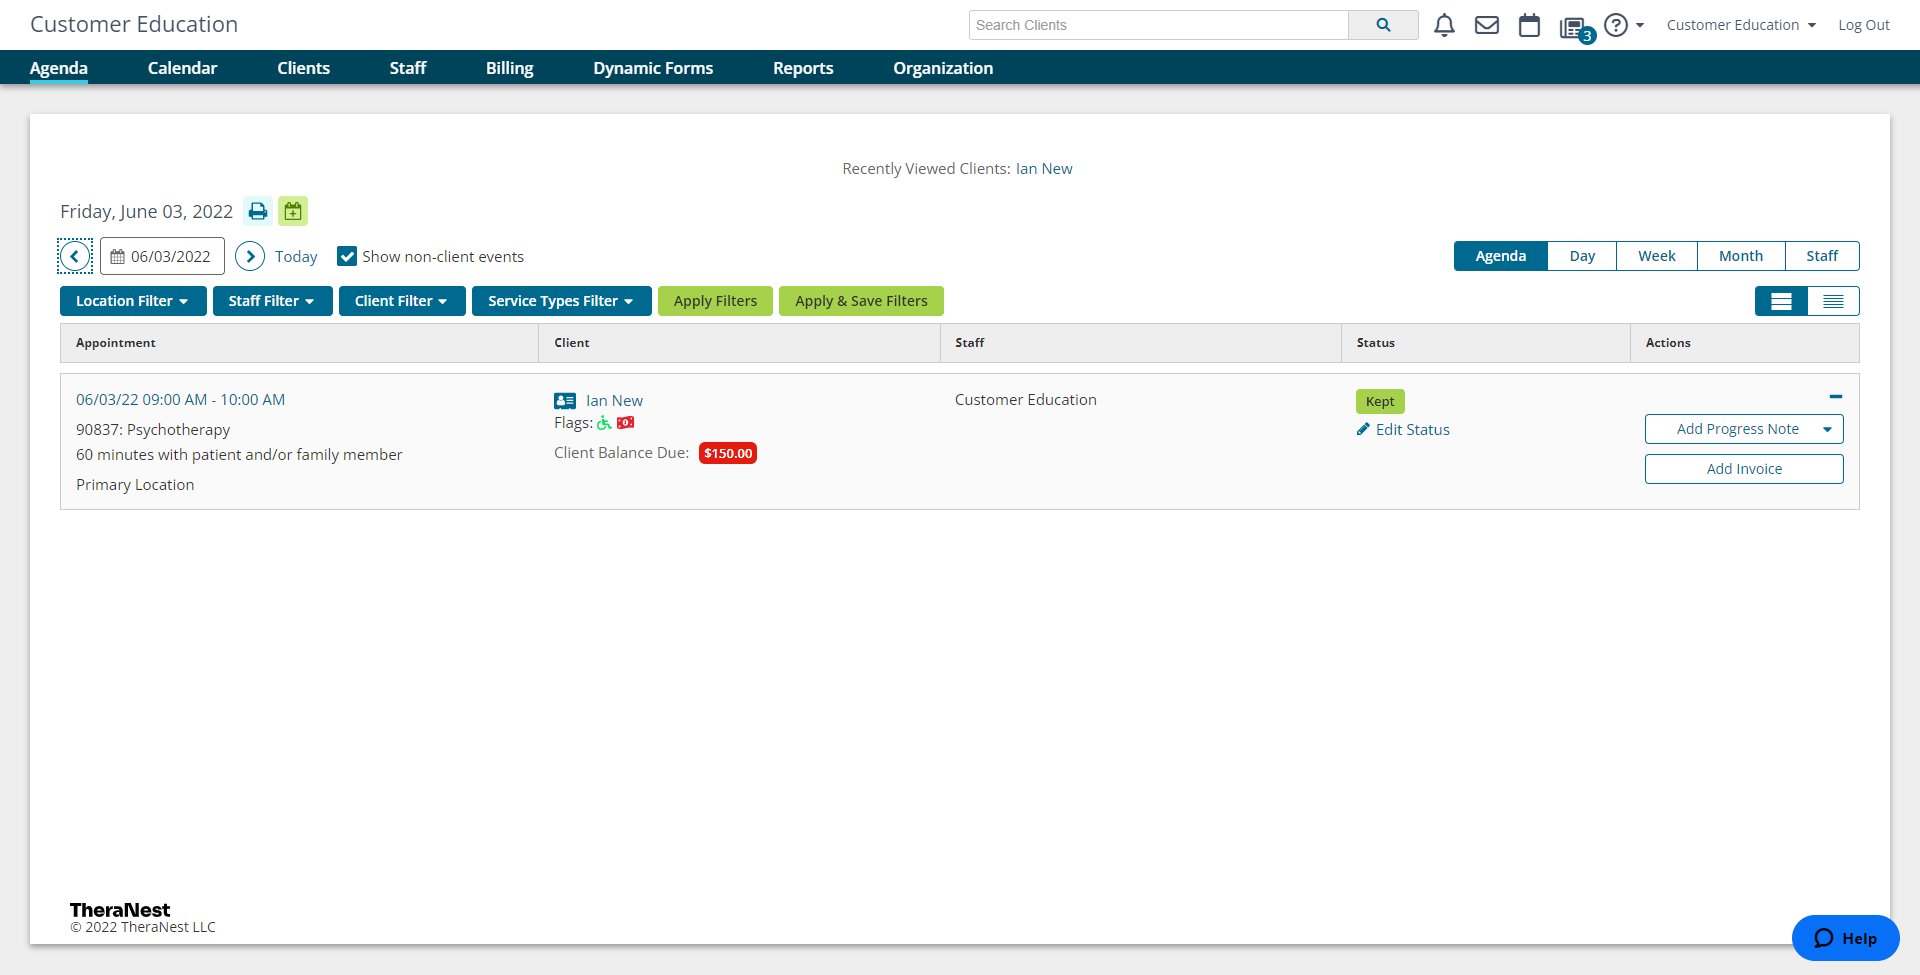
Task: Open the Dynamic Forms menu item
Action: coord(653,68)
